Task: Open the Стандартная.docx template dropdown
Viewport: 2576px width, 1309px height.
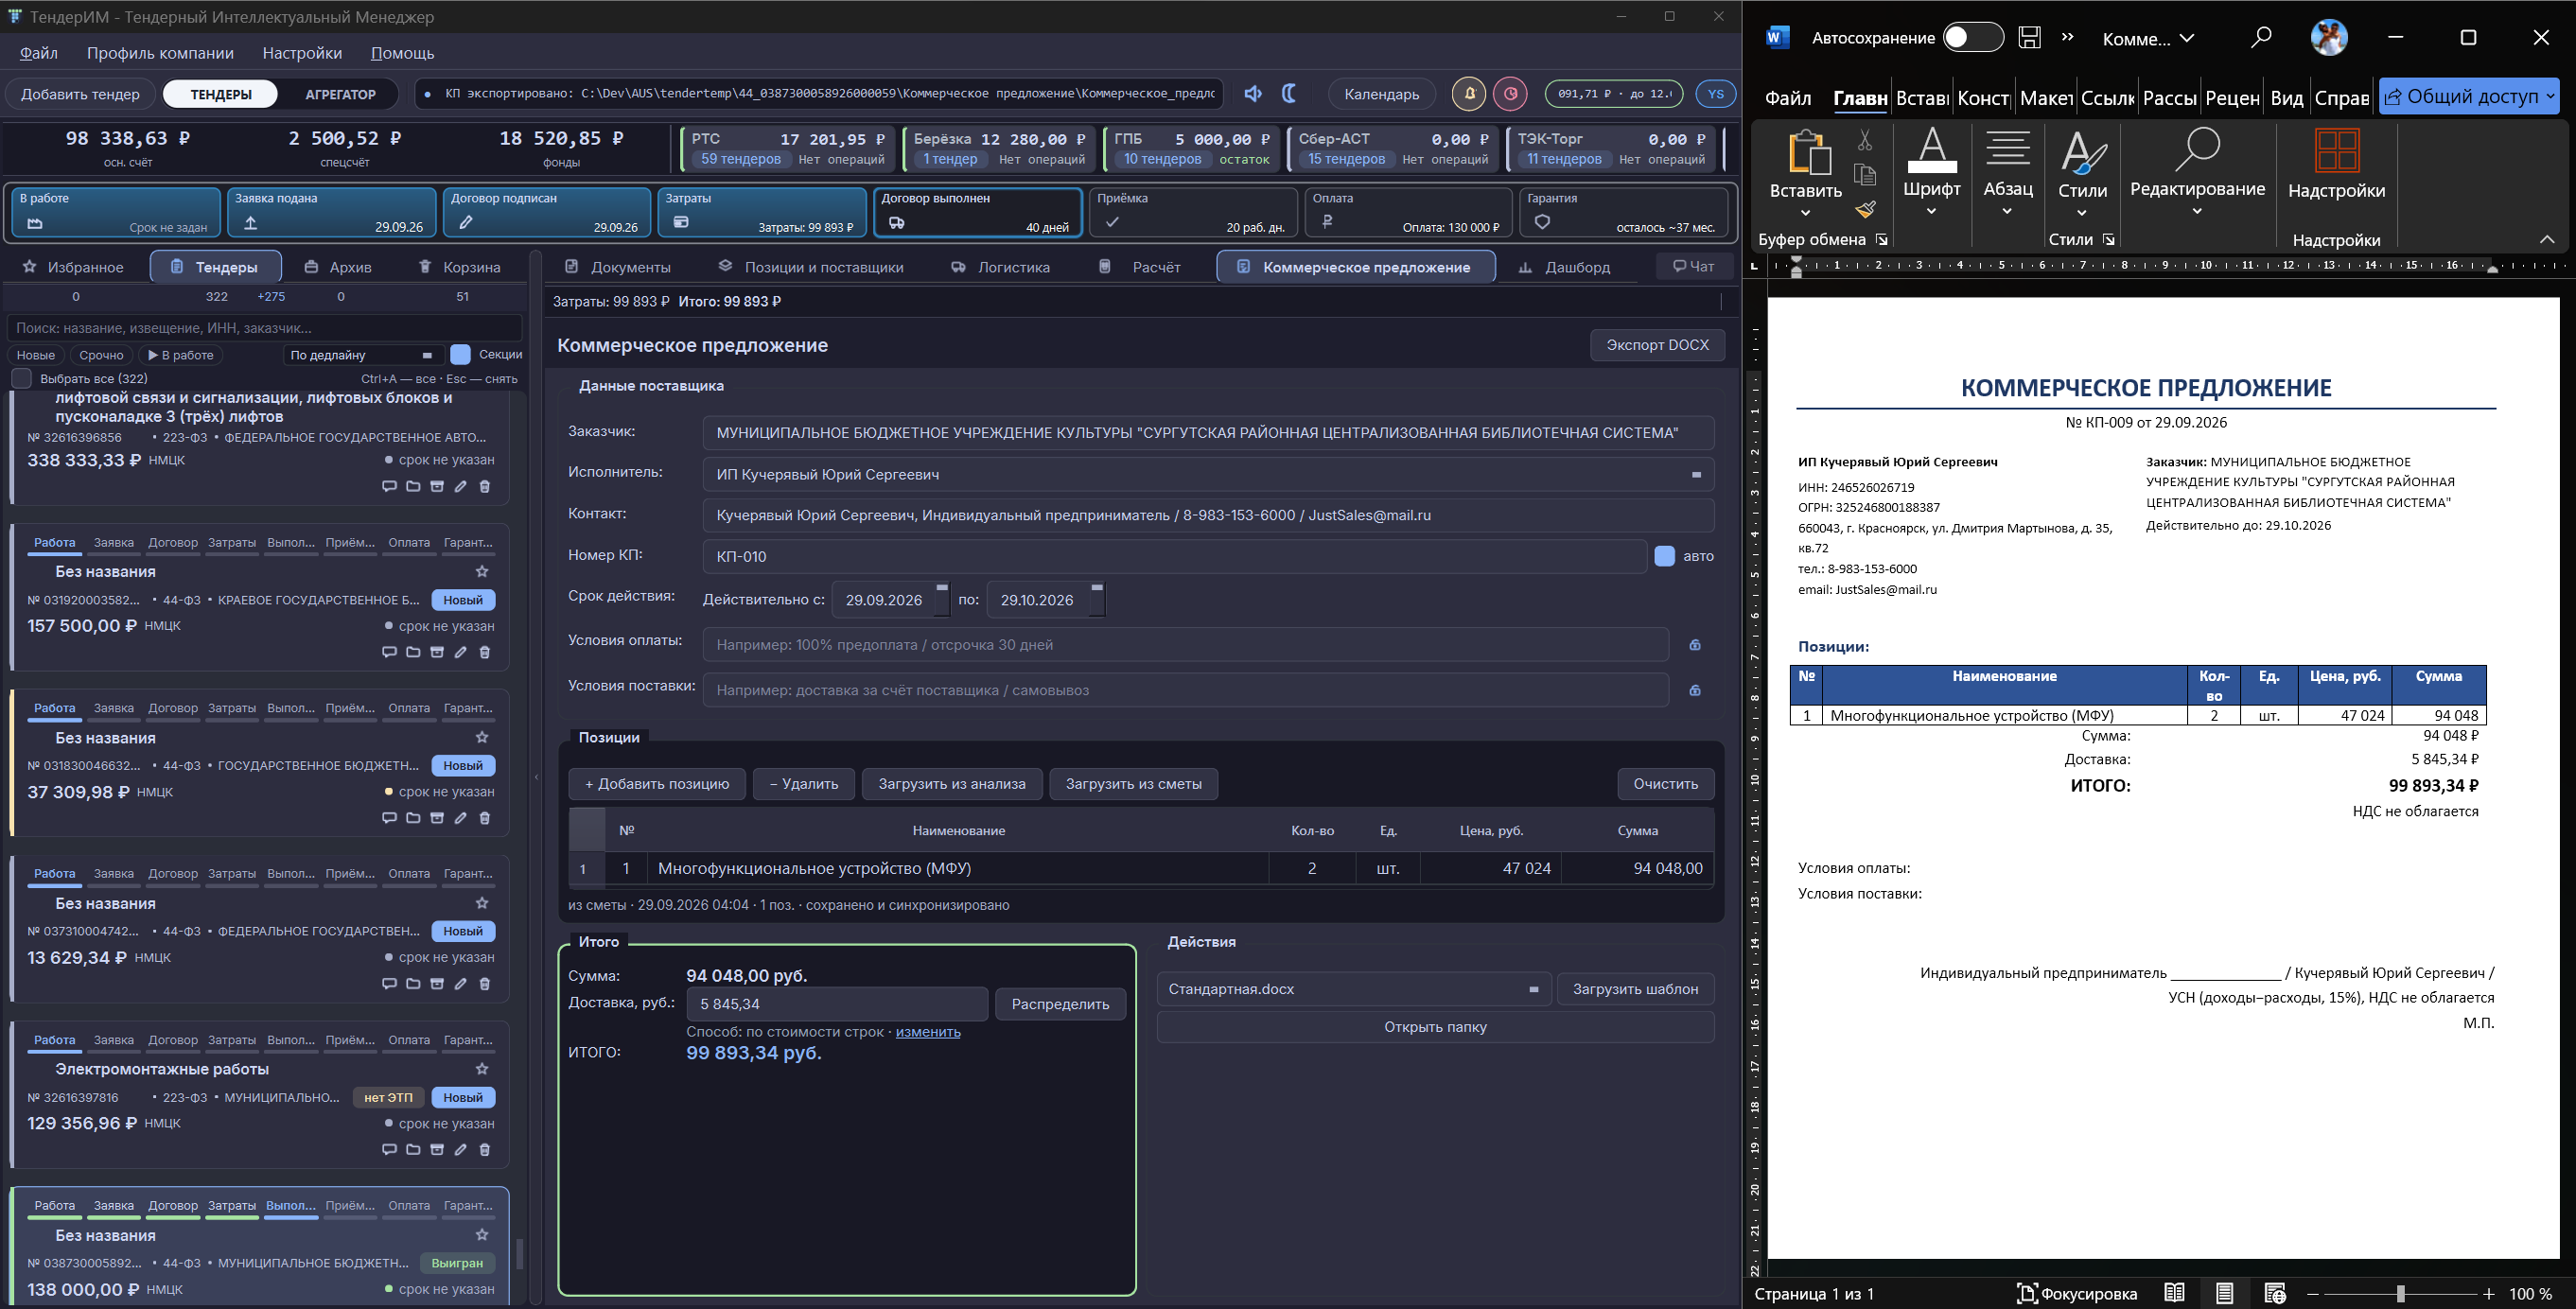Action: coord(1354,989)
